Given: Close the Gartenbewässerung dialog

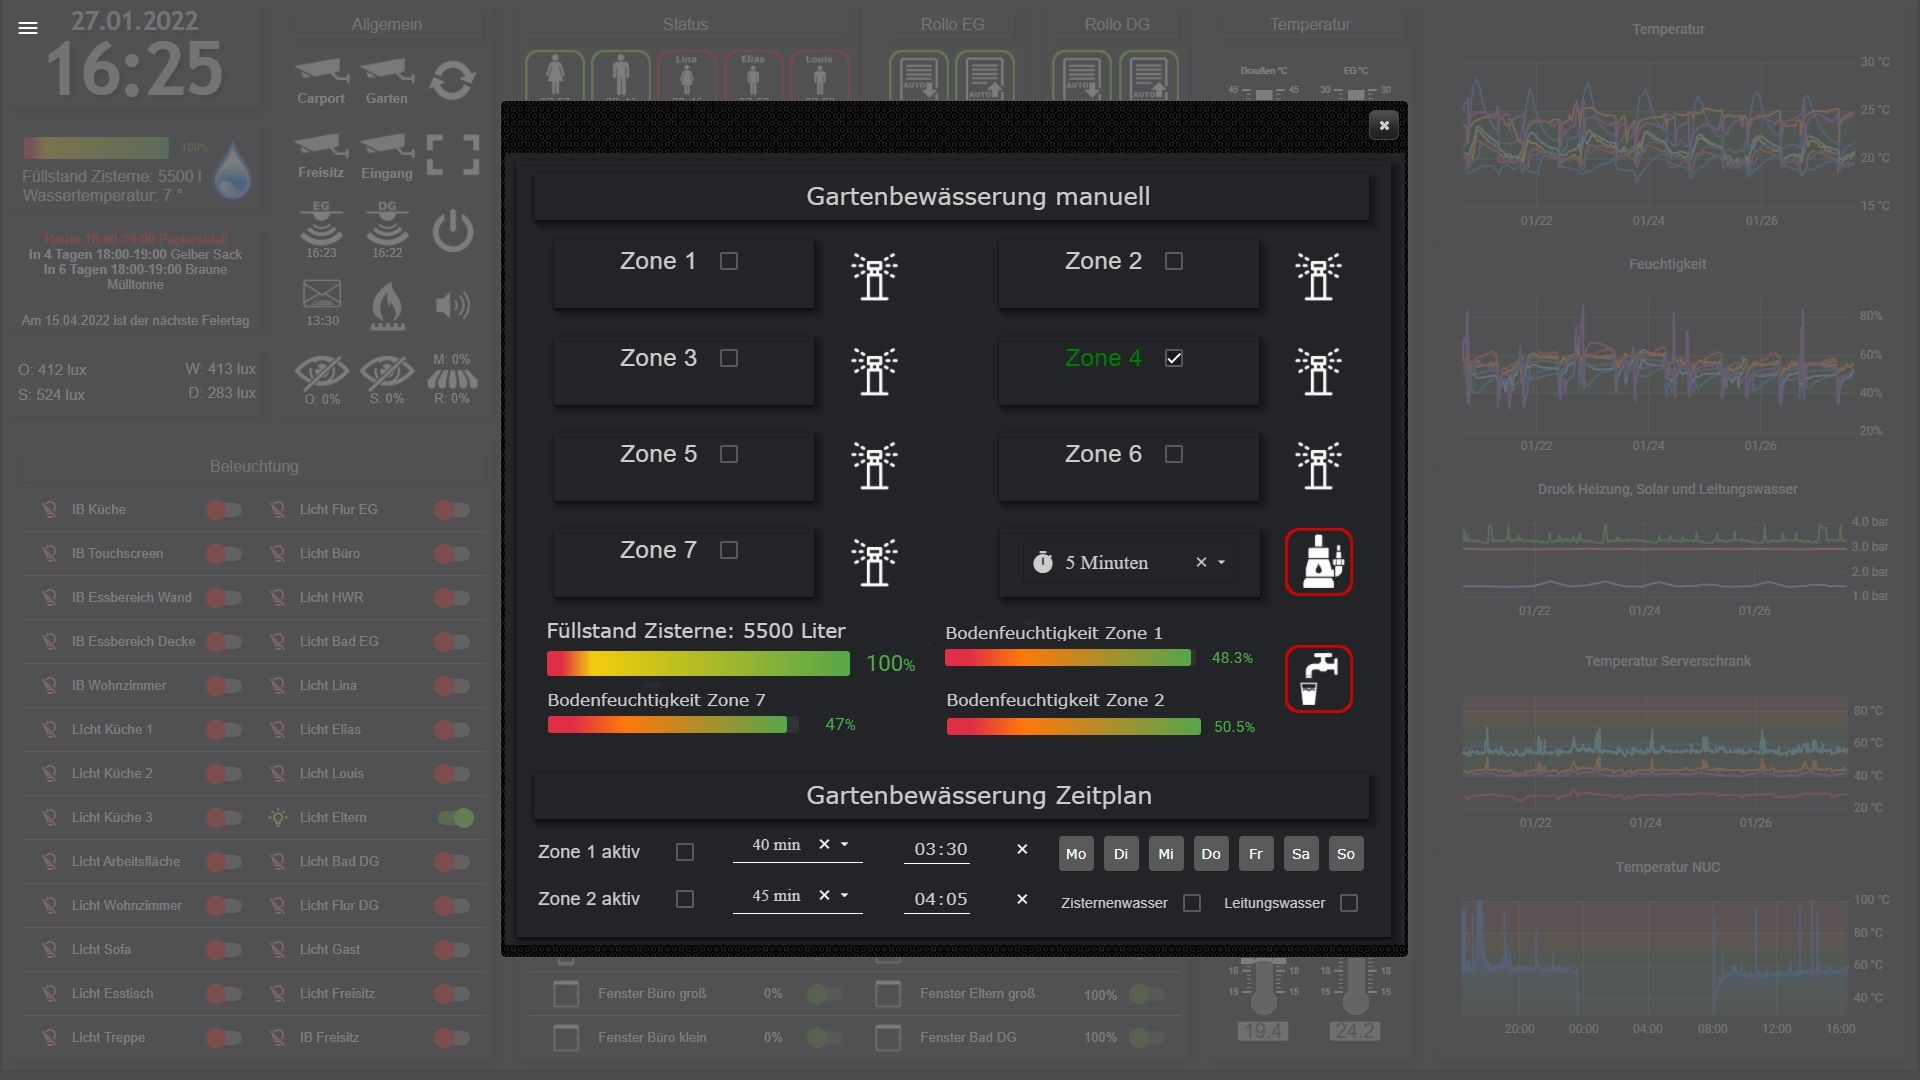Looking at the screenshot, I should point(1384,126).
